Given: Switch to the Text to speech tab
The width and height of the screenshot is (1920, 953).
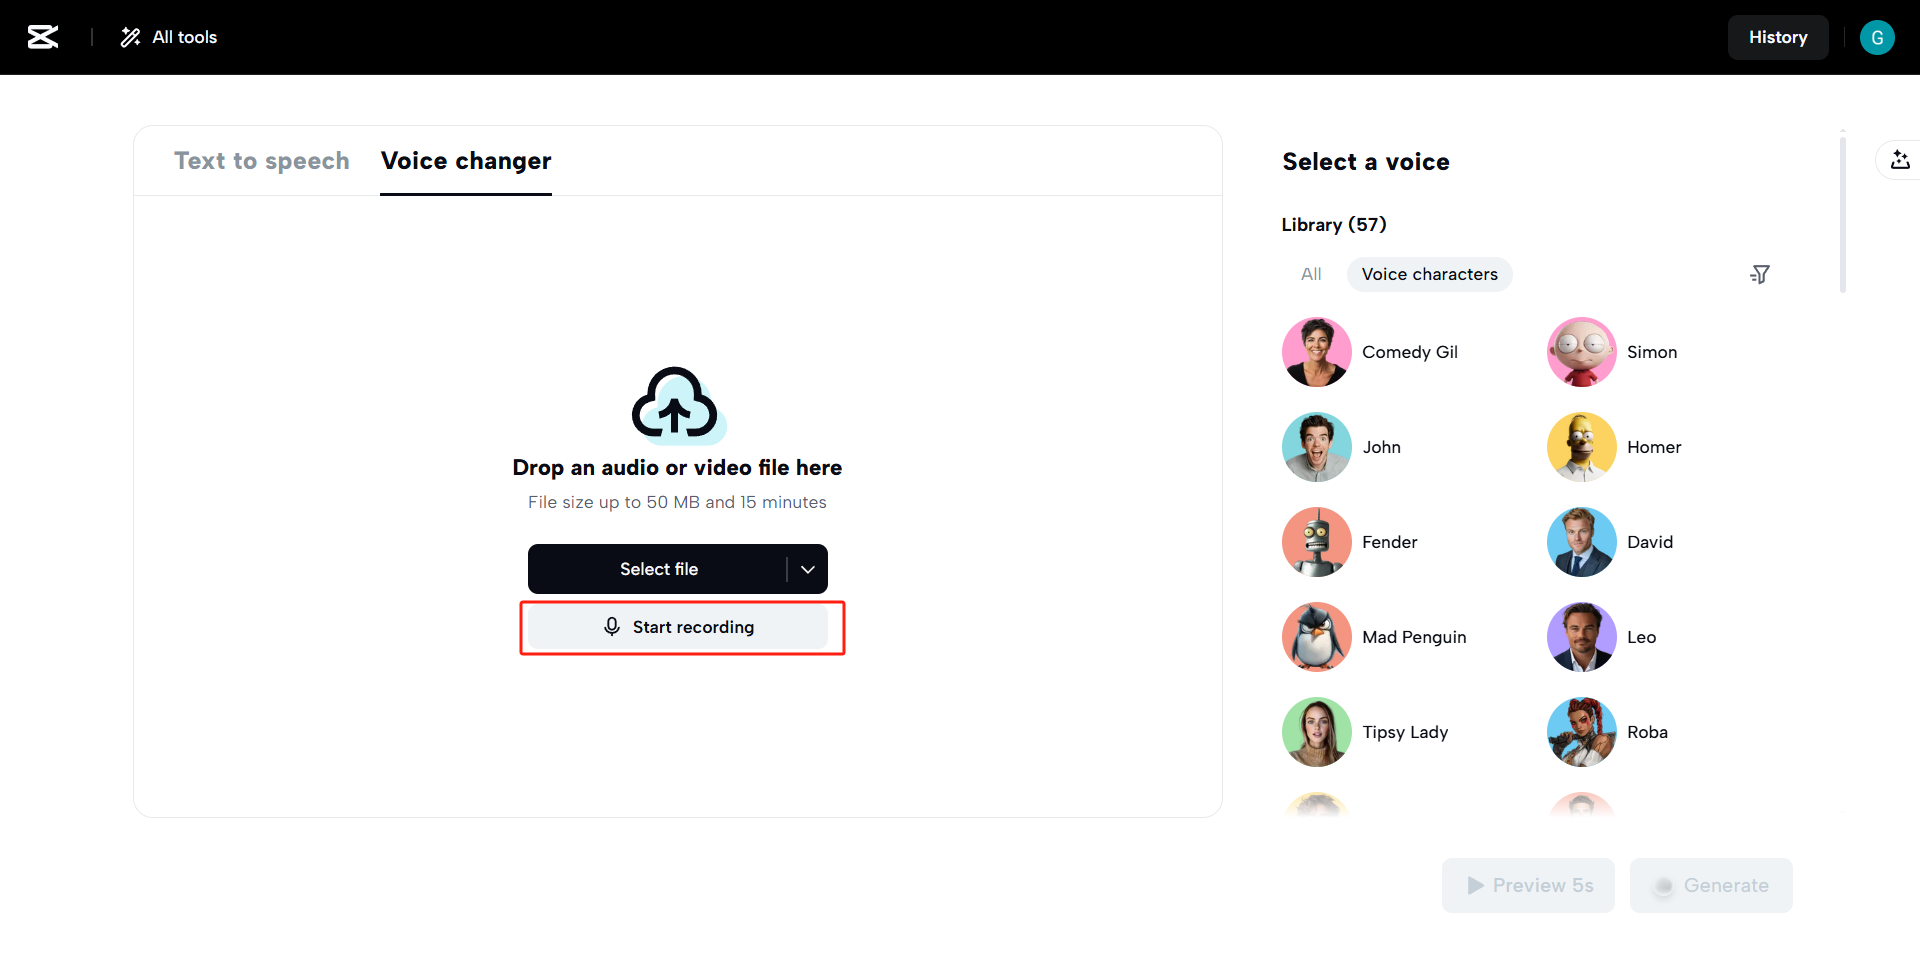Looking at the screenshot, I should [x=262, y=161].
